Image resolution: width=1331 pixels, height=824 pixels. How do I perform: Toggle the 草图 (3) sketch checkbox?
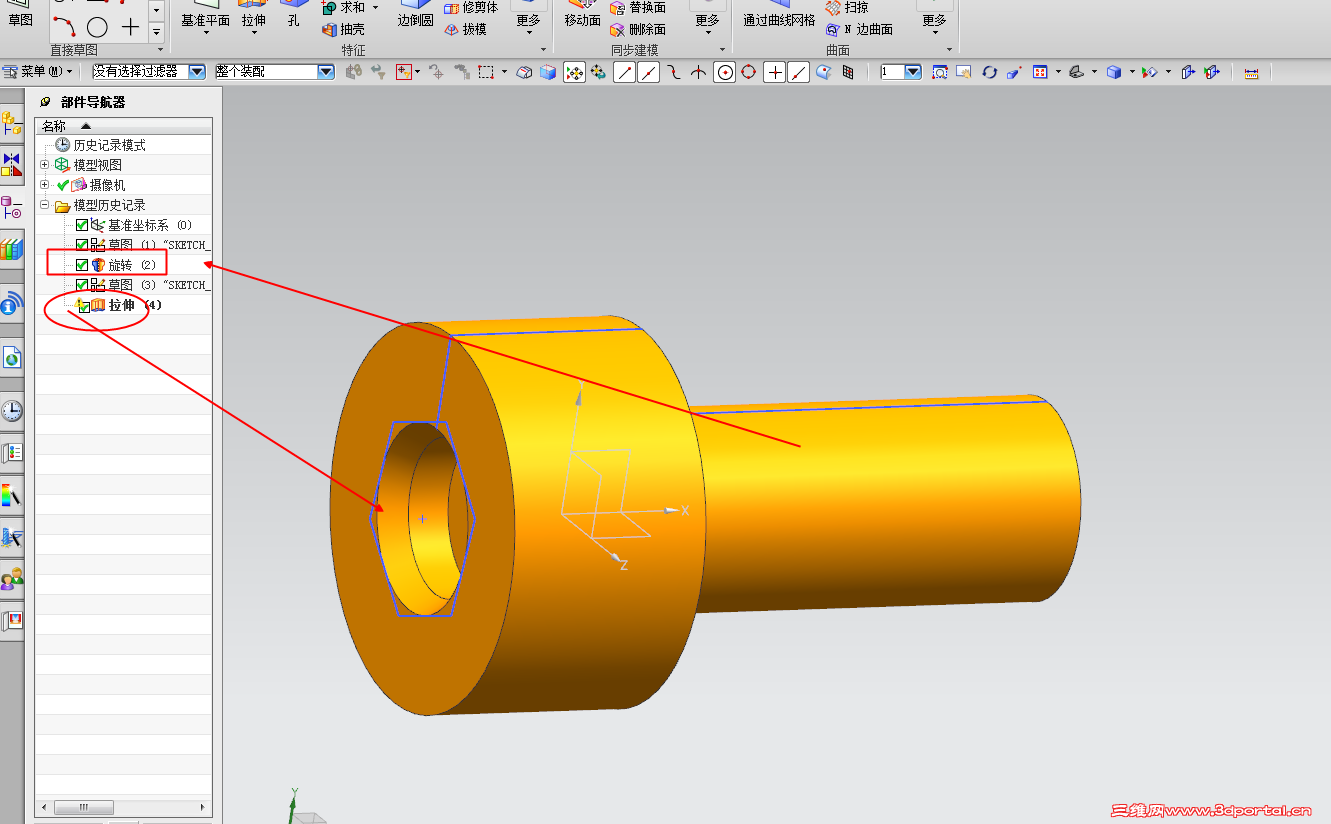tap(82, 285)
